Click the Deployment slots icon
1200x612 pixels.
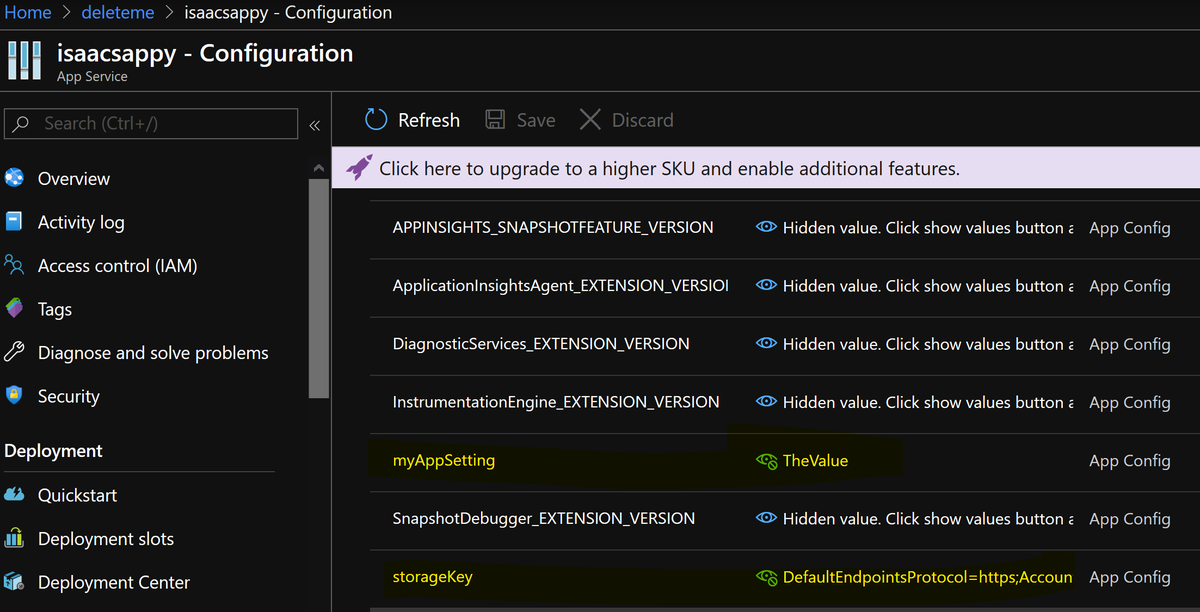14,539
